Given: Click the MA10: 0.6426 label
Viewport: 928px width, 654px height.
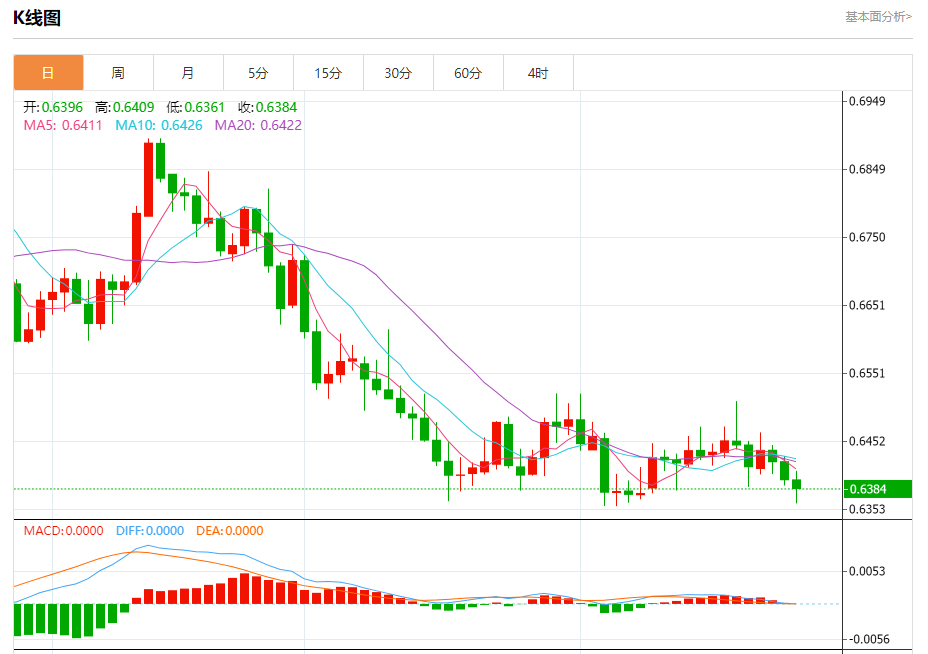Looking at the screenshot, I should (x=159, y=125).
